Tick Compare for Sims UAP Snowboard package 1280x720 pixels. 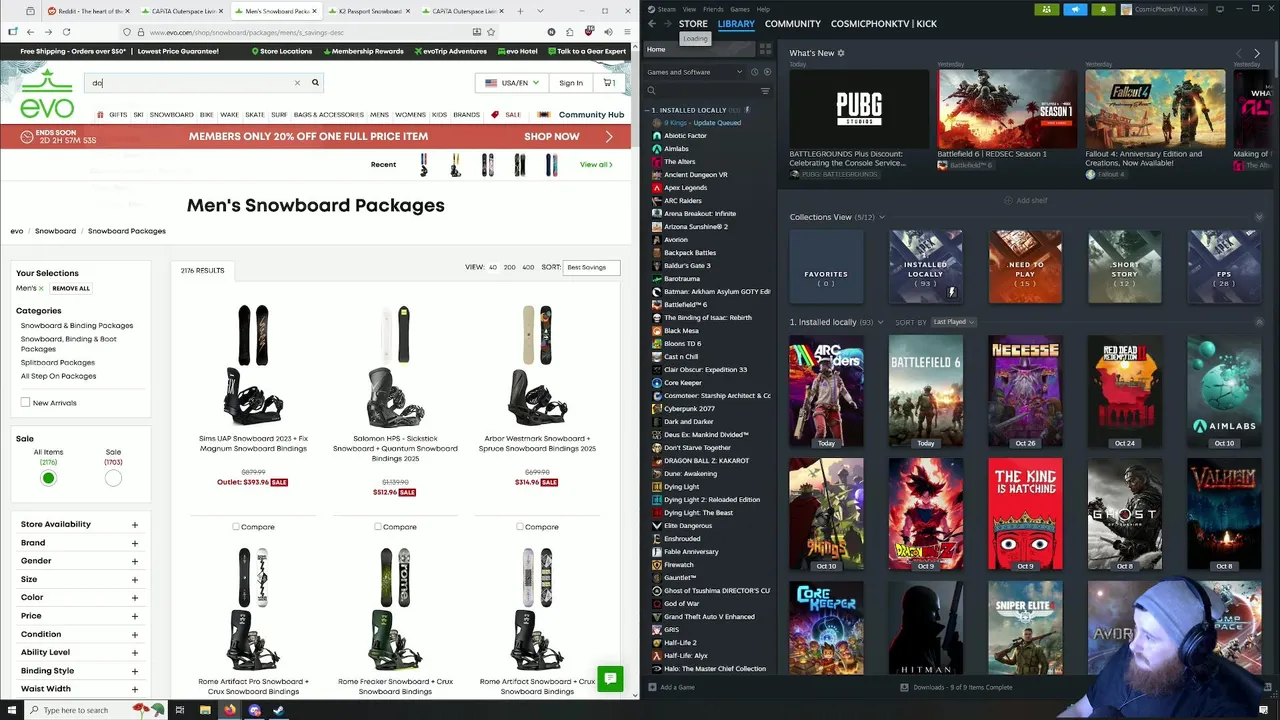point(236,527)
